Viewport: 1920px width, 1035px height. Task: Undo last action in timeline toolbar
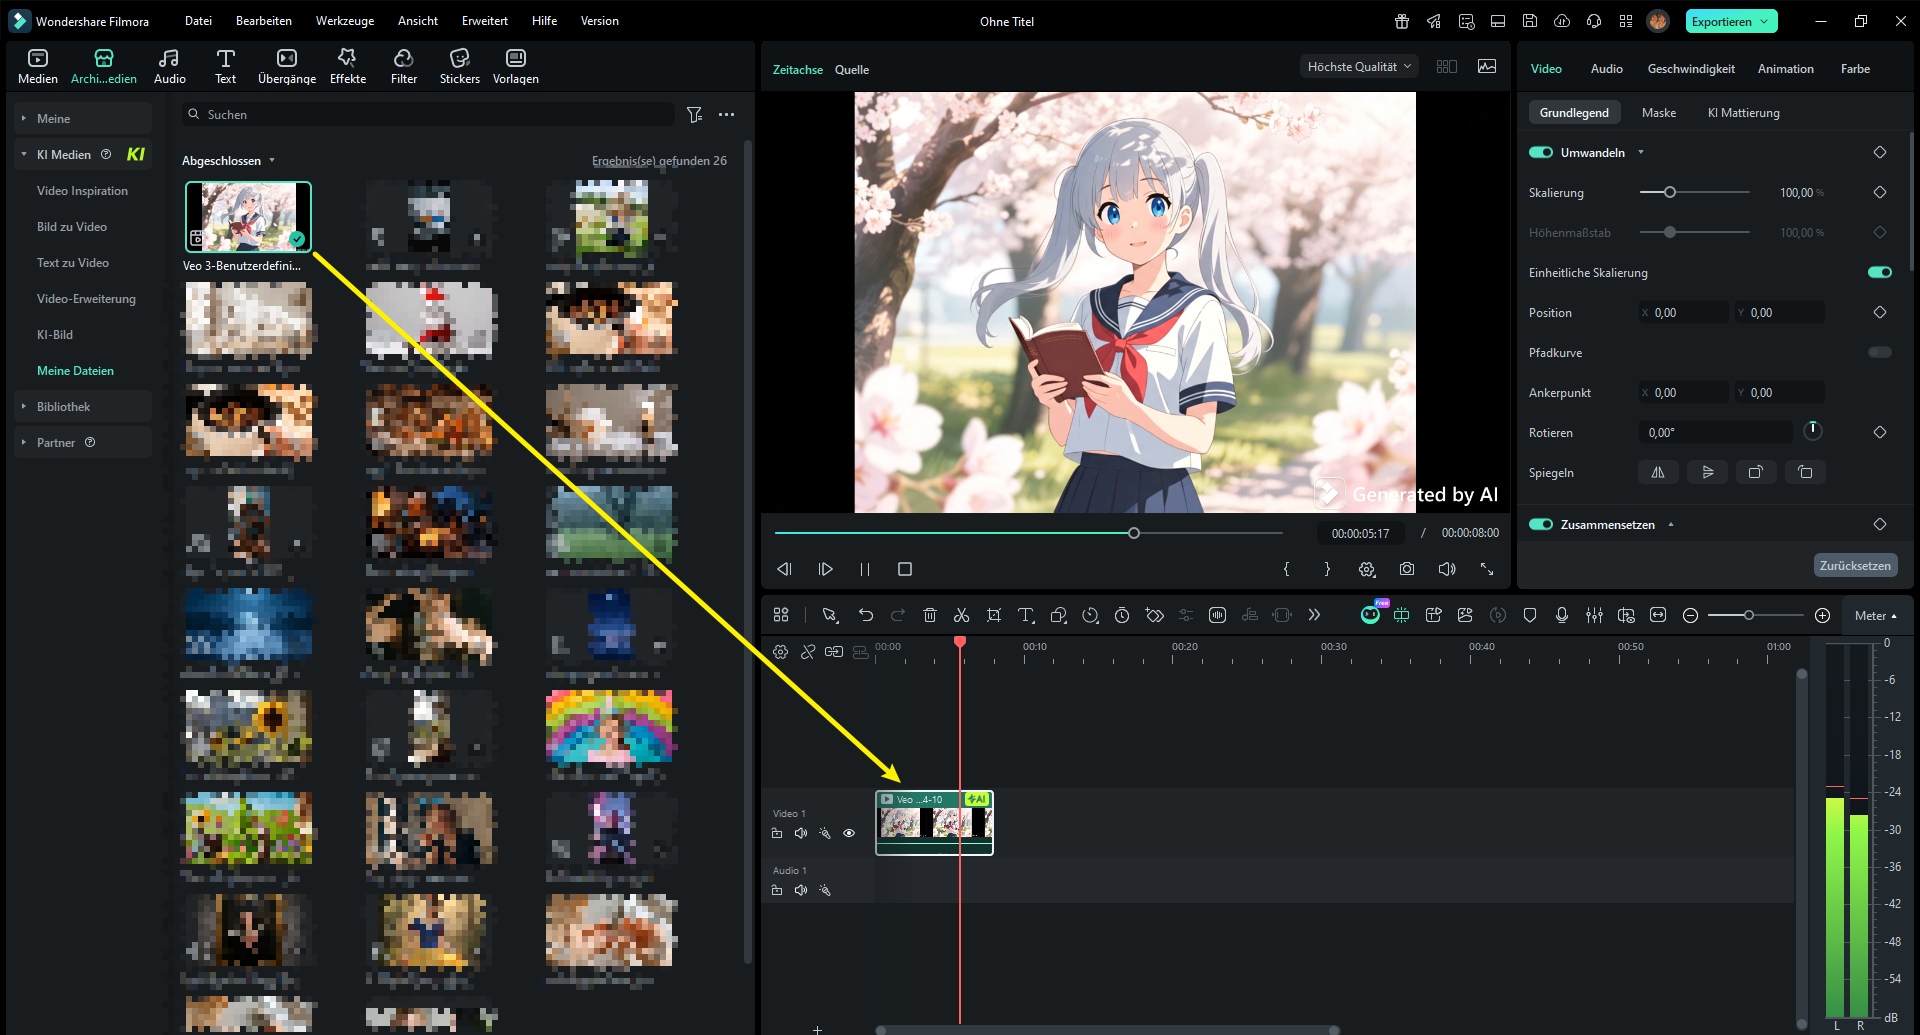[x=866, y=615]
